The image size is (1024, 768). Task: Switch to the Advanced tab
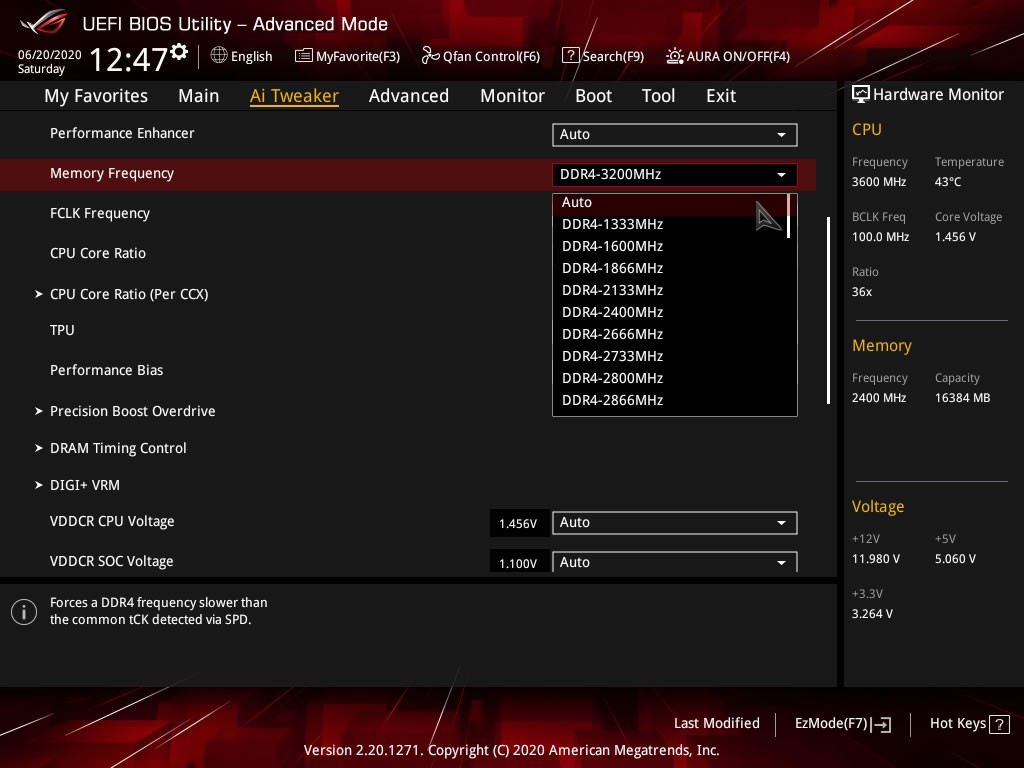coord(408,96)
